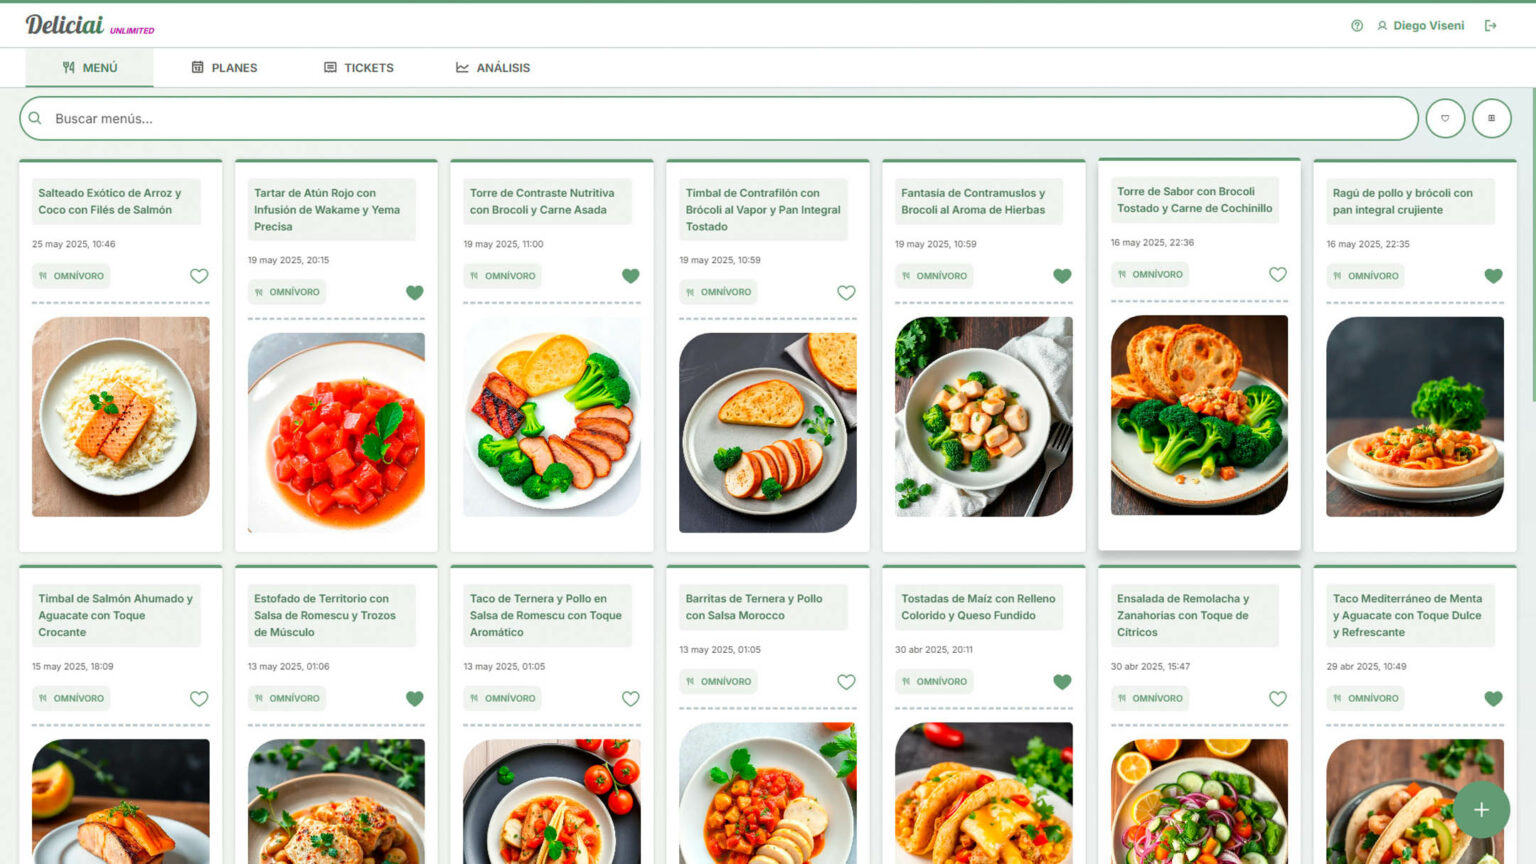Open Tostadas de Maíz taco photo
1536x864 pixels.
click(984, 793)
